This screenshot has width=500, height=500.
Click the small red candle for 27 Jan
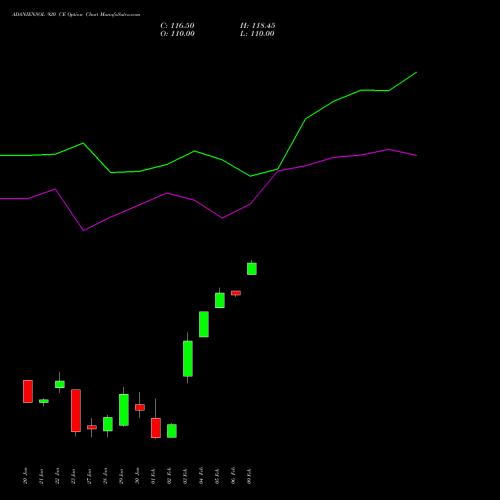coord(92,427)
